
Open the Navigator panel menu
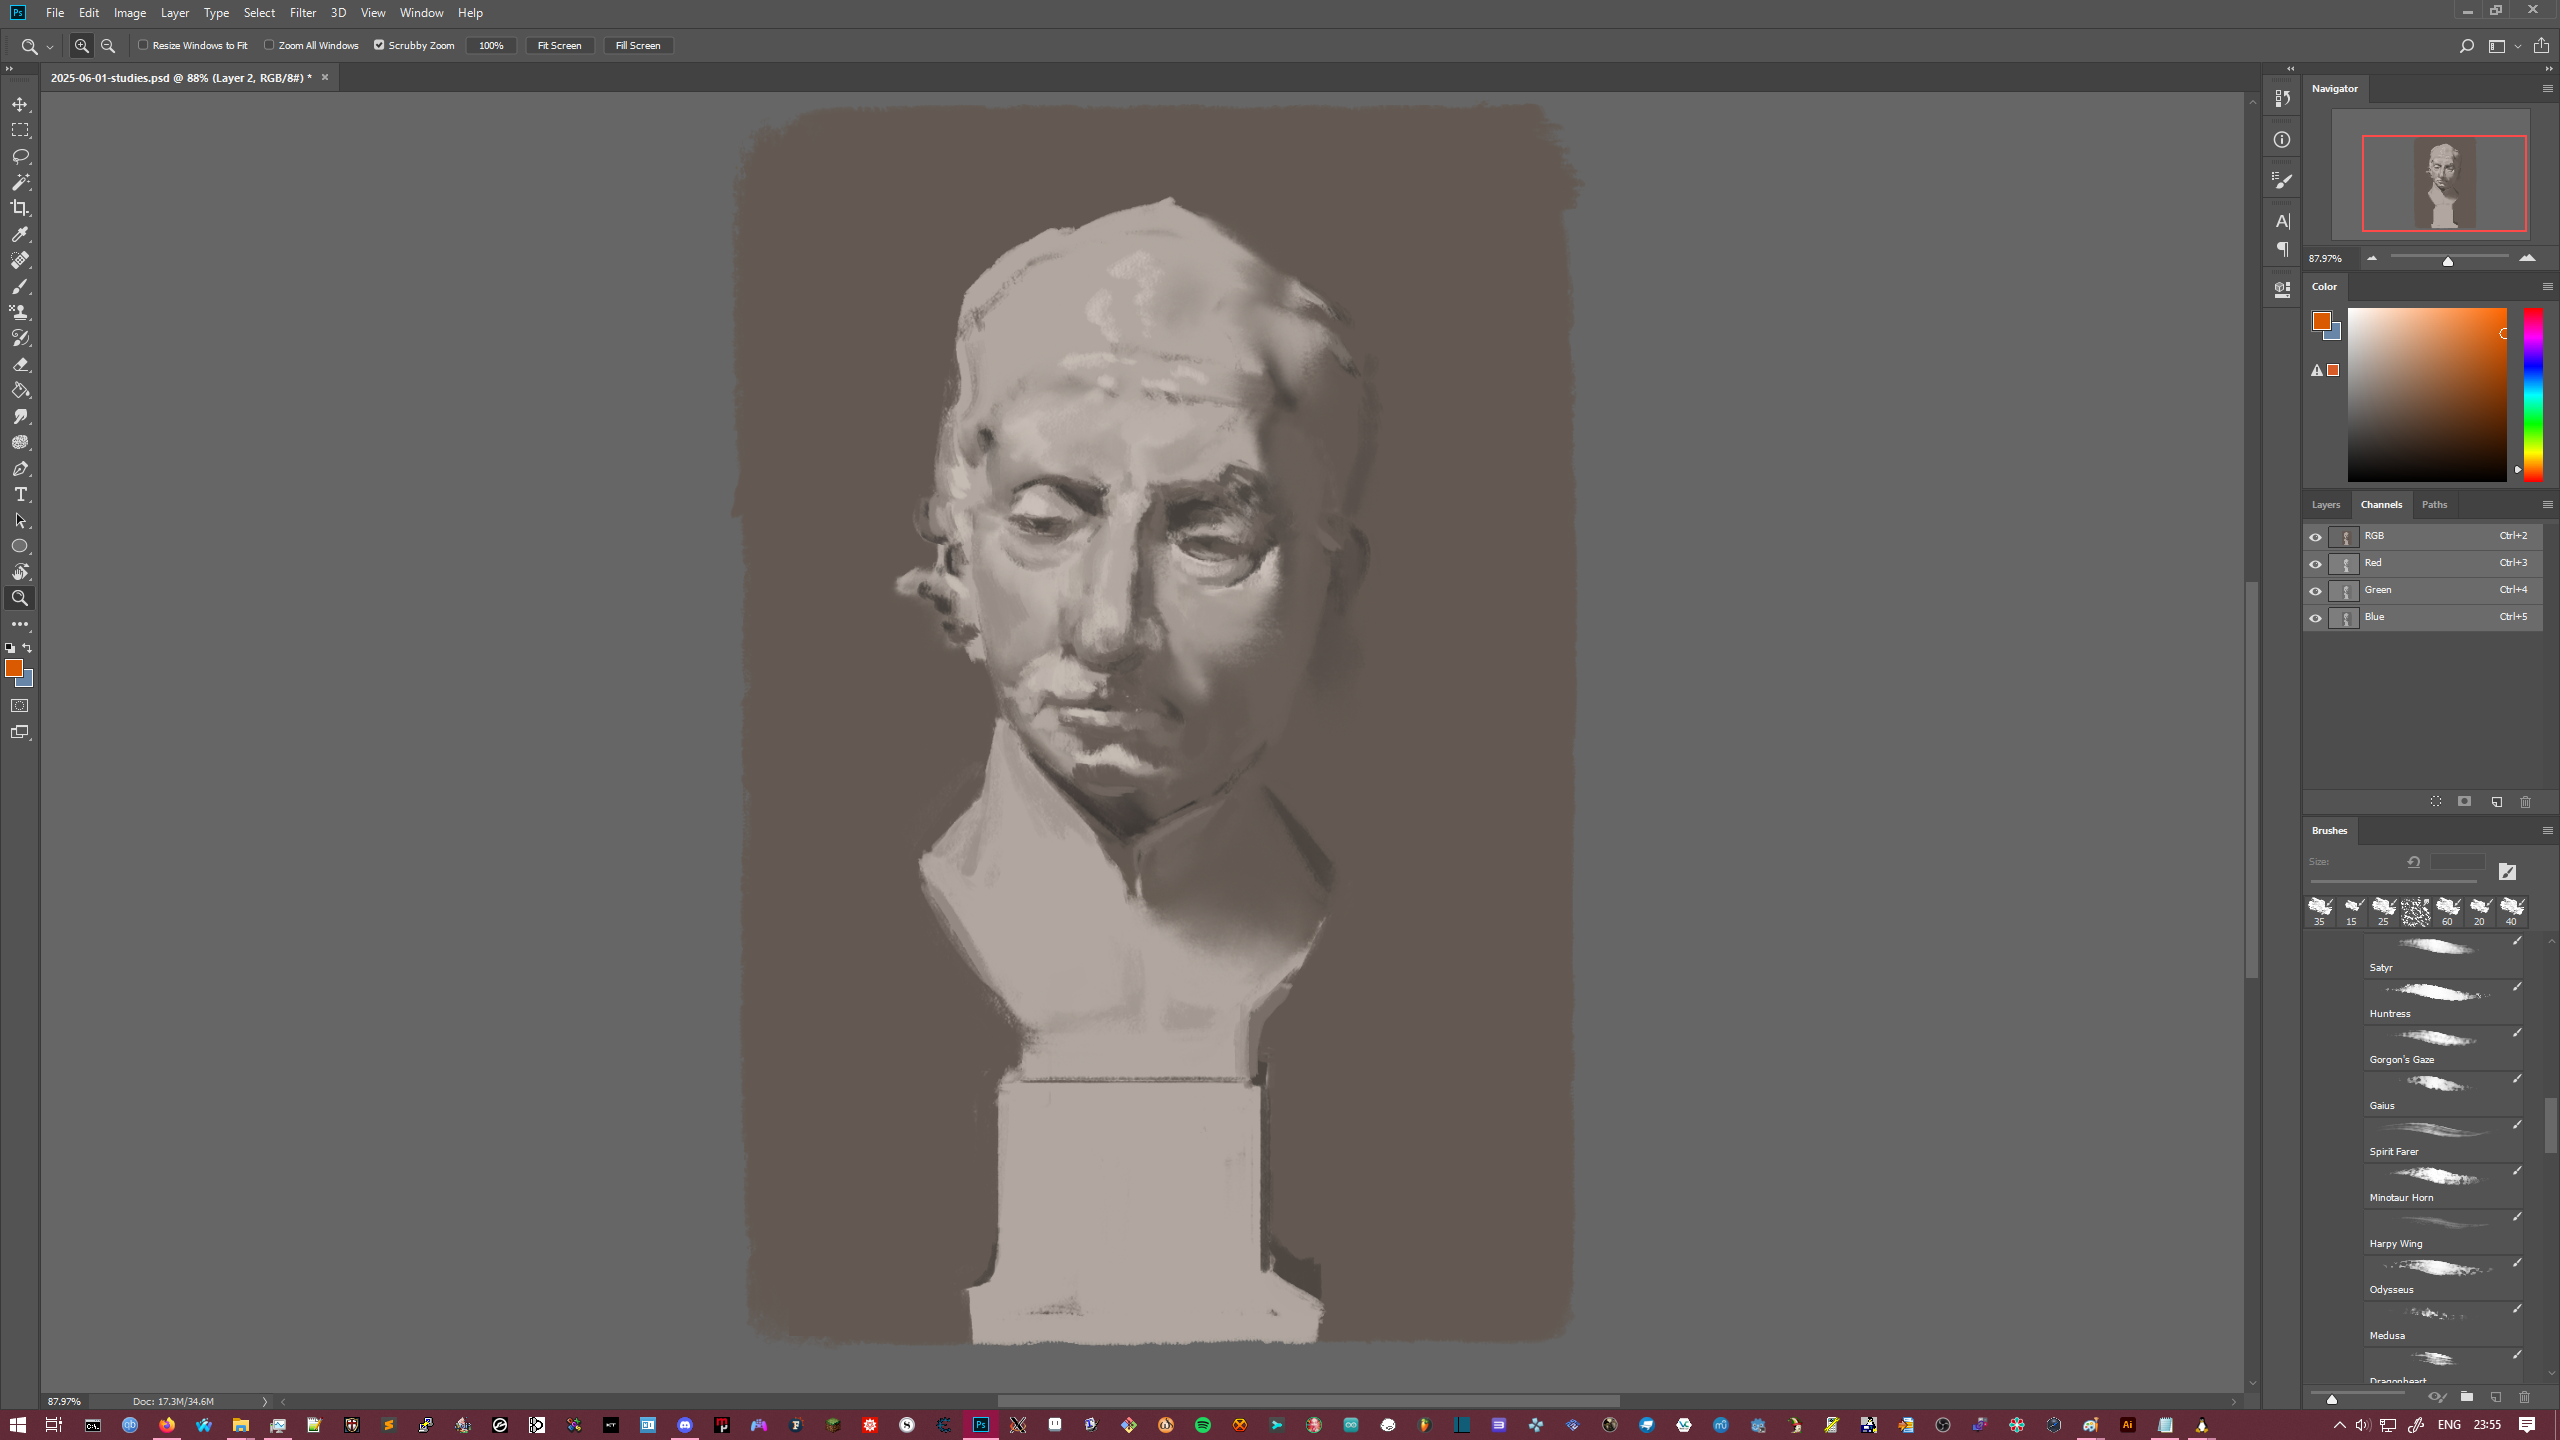point(2547,89)
